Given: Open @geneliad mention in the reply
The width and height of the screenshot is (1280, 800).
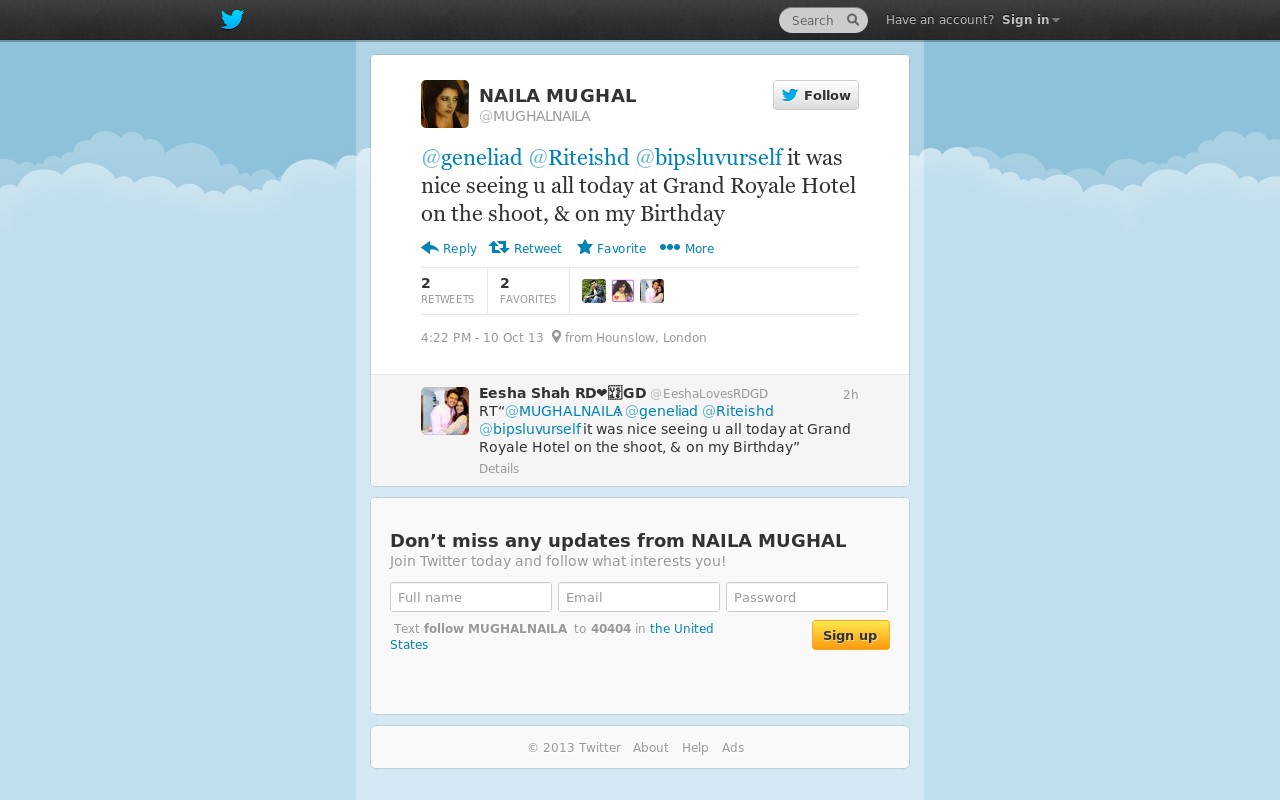Looking at the screenshot, I should coord(661,411).
